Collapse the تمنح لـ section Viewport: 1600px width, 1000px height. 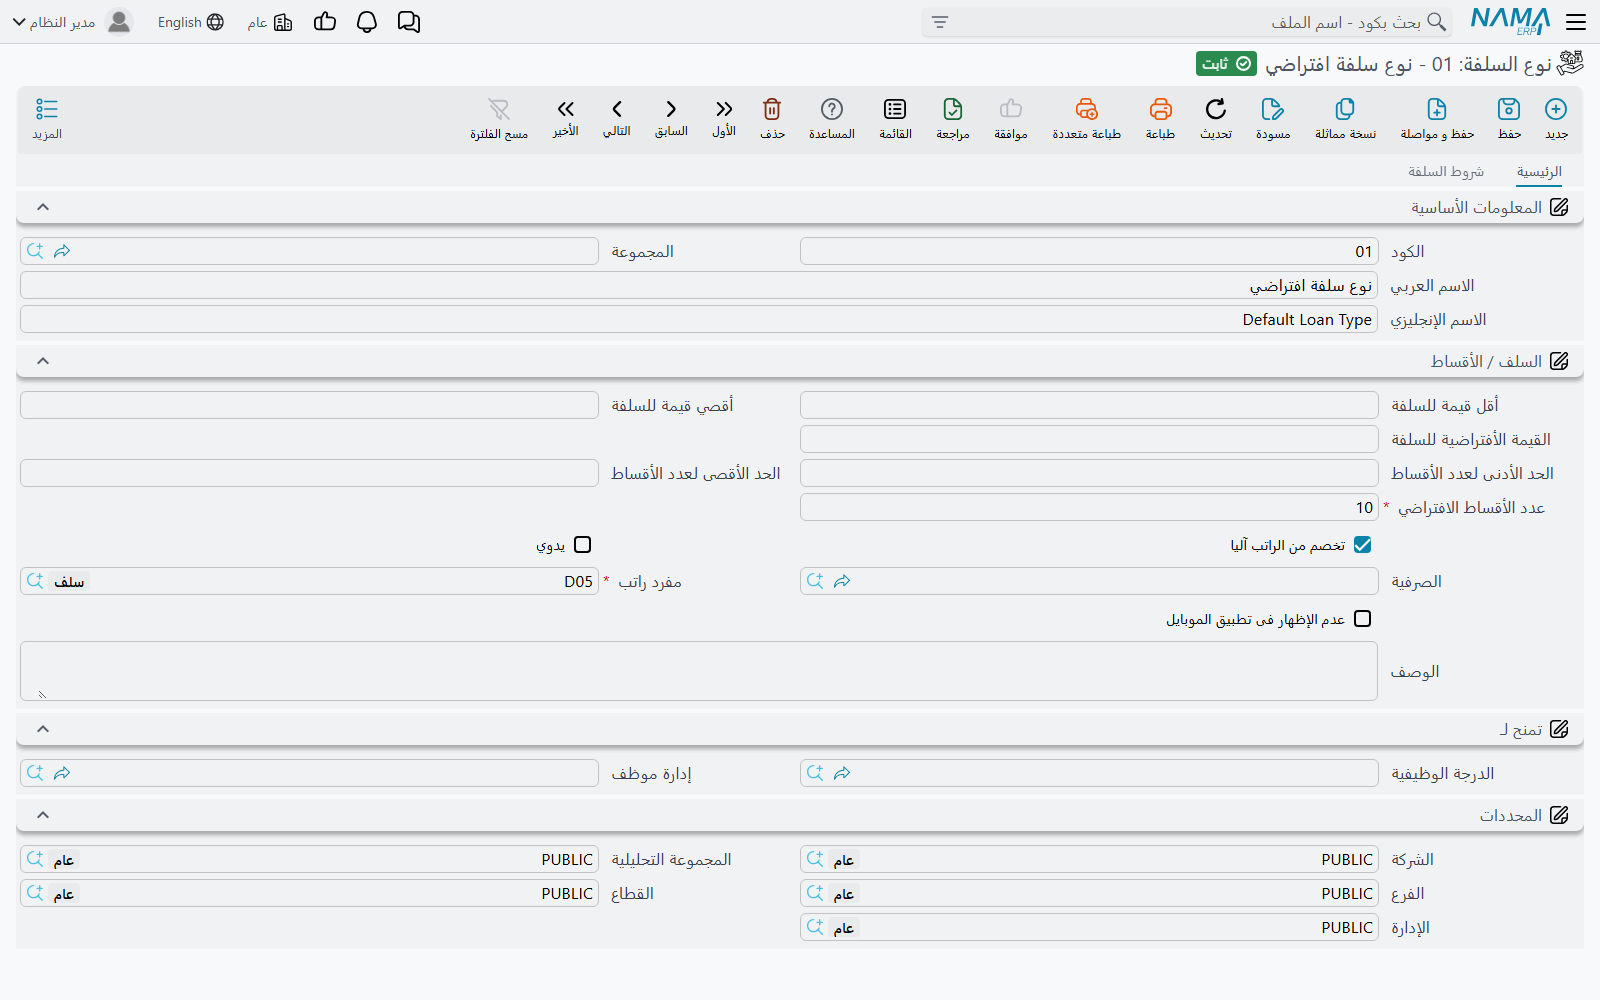pos(43,729)
